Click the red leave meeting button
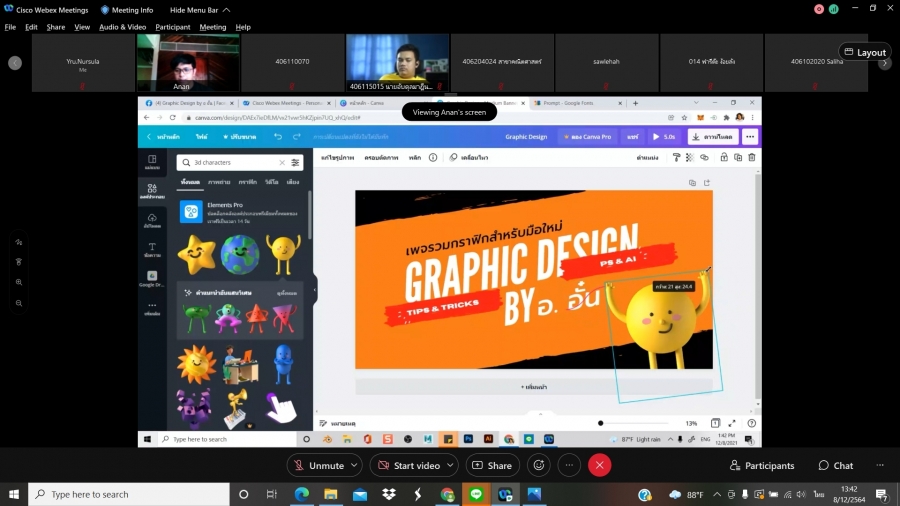This screenshot has width=900, height=506. coord(599,465)
